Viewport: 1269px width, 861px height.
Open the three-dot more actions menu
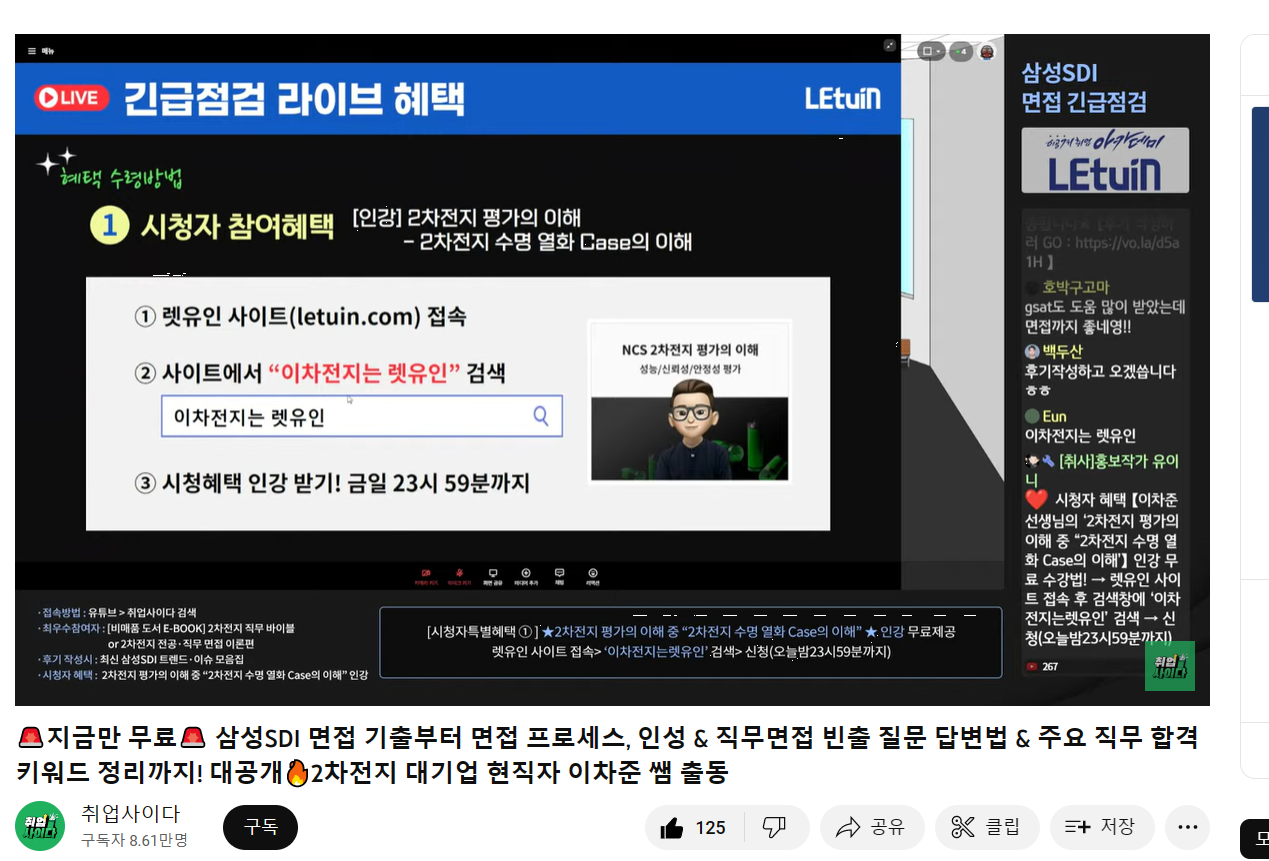pos(1187,827)
